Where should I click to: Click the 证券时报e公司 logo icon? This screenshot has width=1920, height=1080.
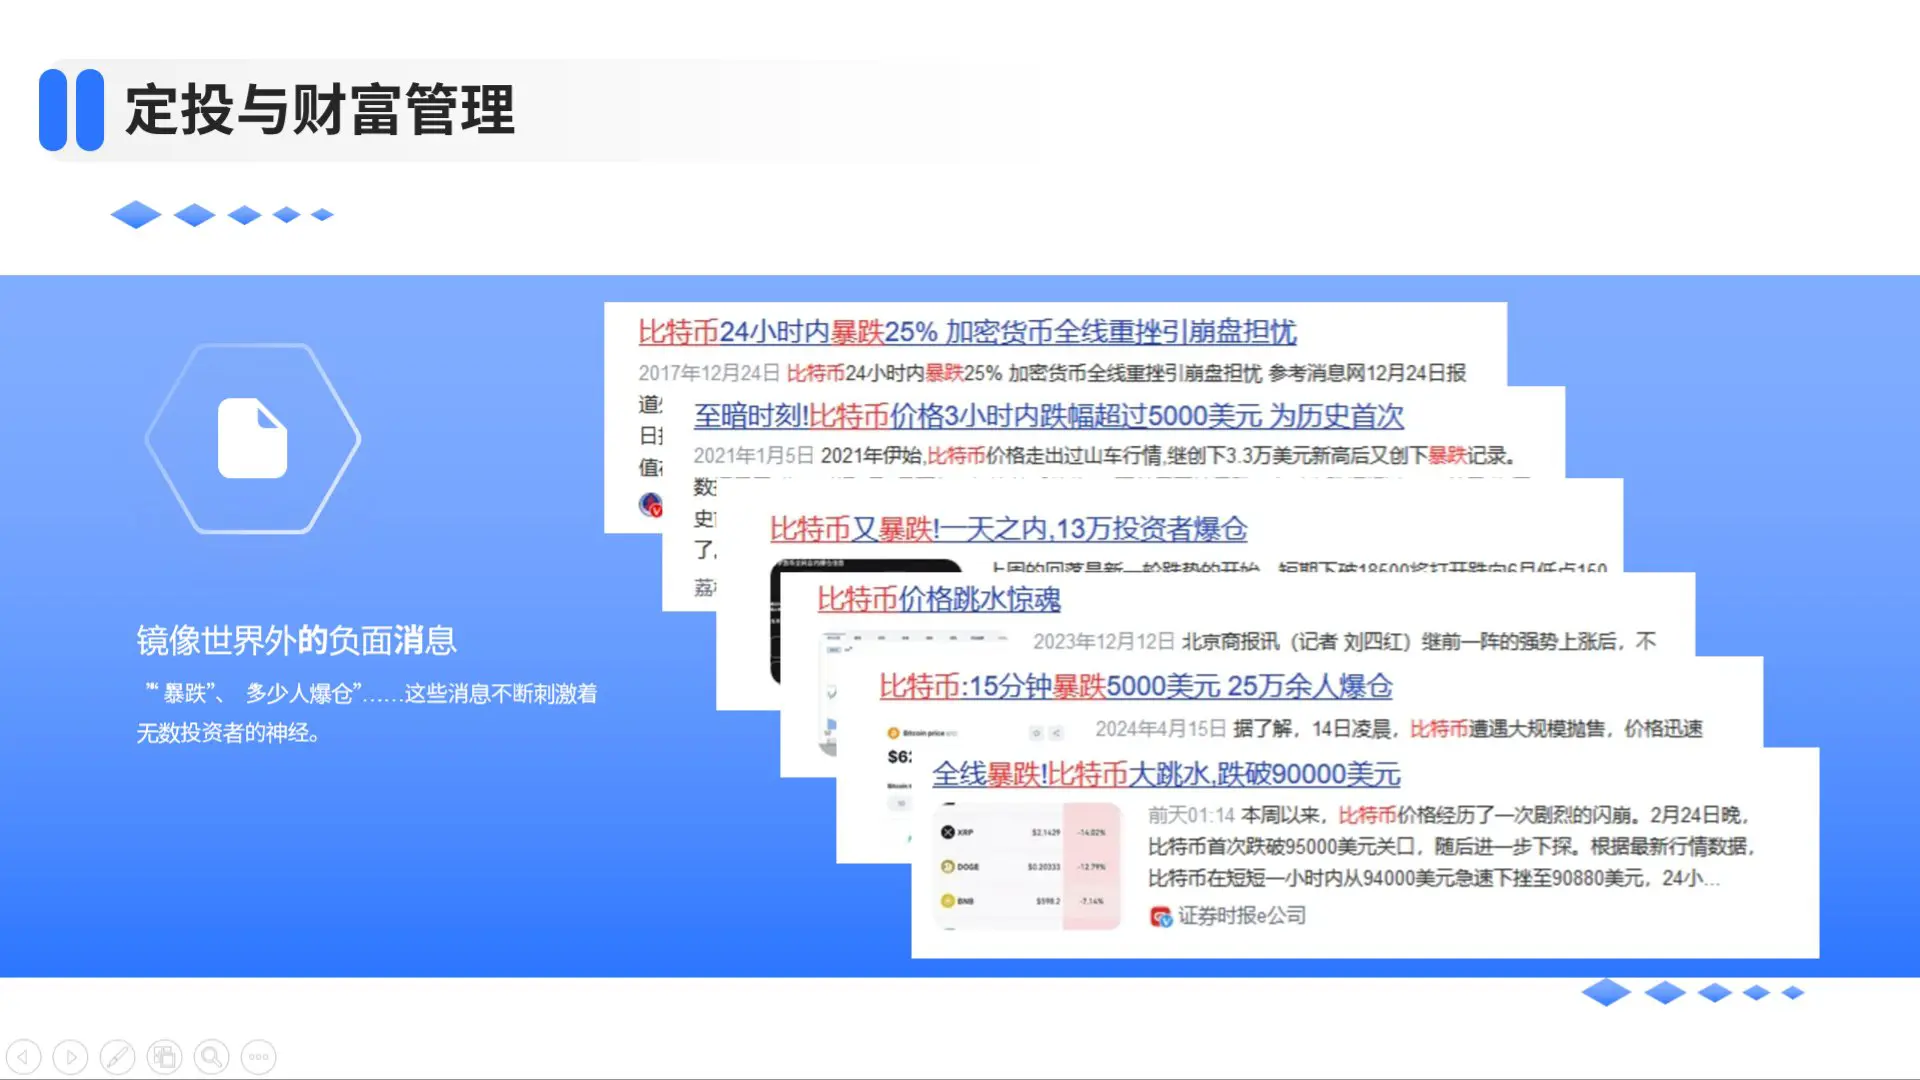(x=1161, y=915)
